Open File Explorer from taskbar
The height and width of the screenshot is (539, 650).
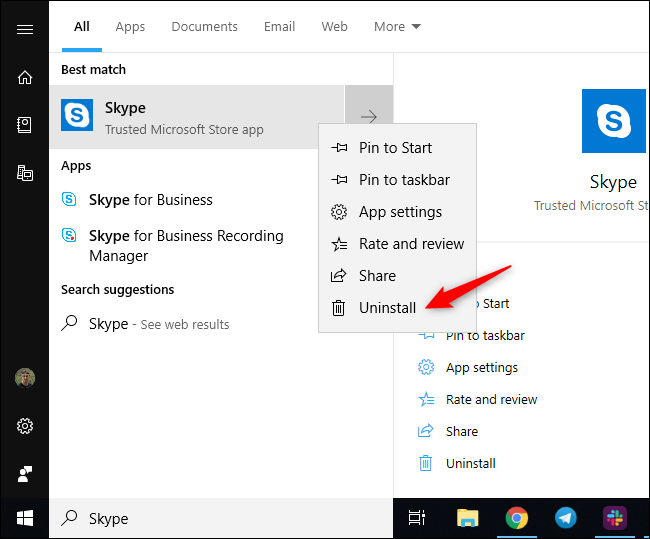tap(467, 518)
